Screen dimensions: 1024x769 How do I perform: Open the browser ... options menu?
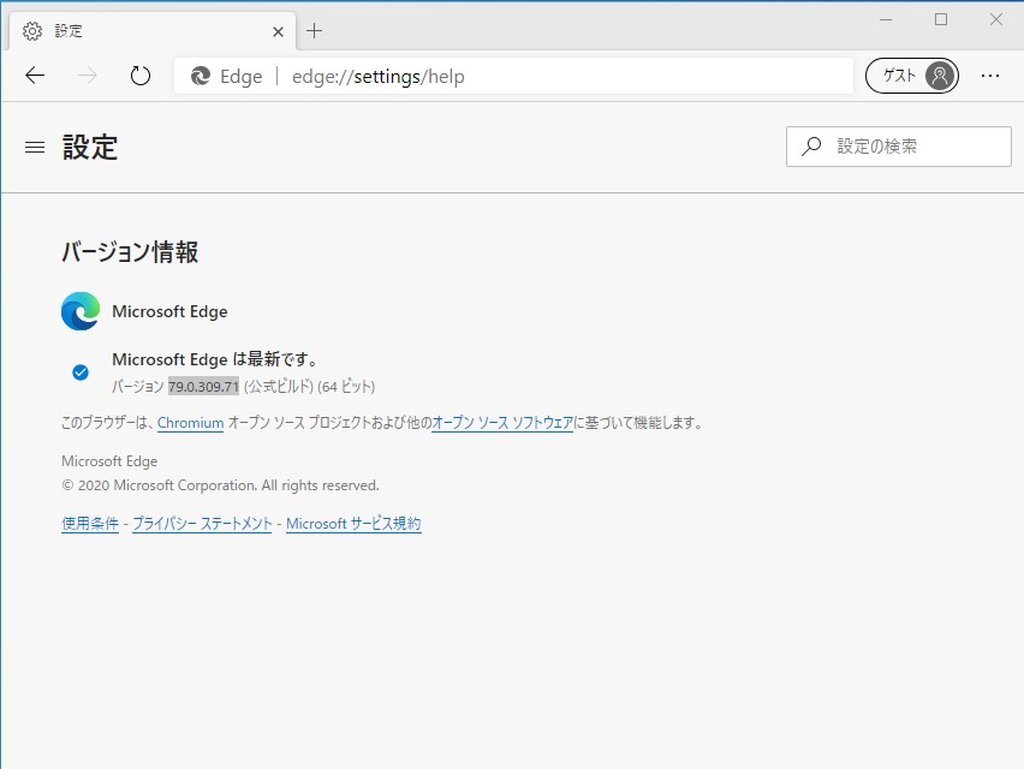click(x=990, y=75)
